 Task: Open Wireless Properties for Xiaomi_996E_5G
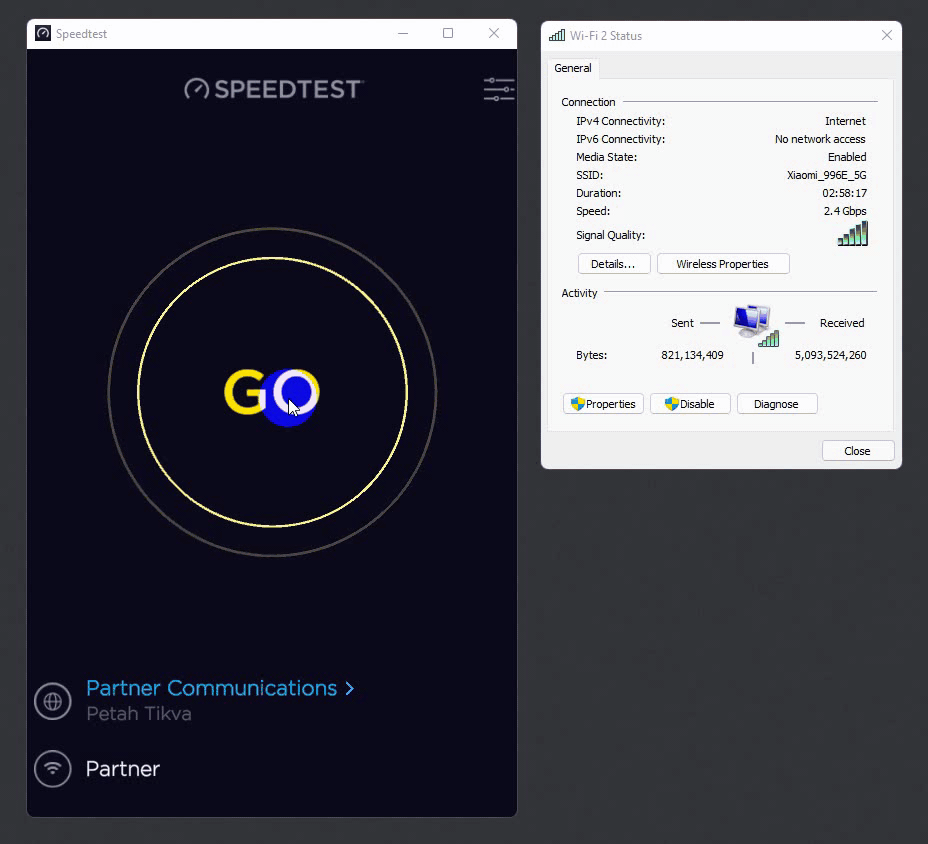point(722,263)
